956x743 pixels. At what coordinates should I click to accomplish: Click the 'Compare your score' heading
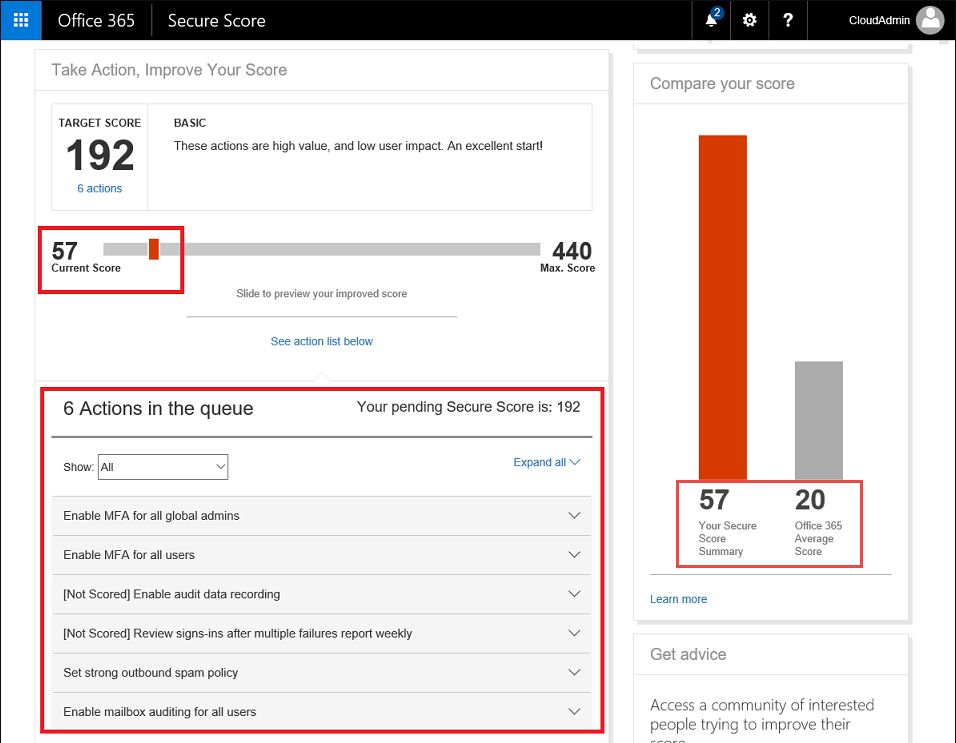coord(722,84)
